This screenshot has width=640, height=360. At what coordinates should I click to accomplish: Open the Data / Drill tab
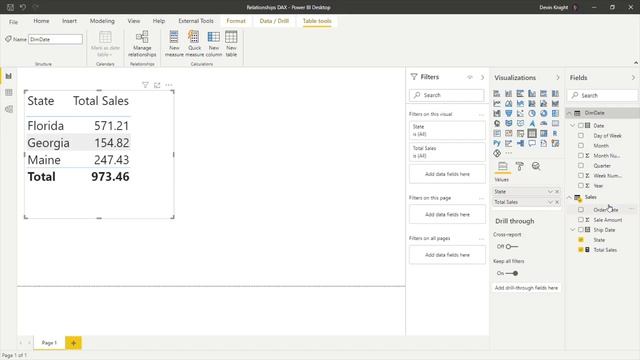click(274, 21)
